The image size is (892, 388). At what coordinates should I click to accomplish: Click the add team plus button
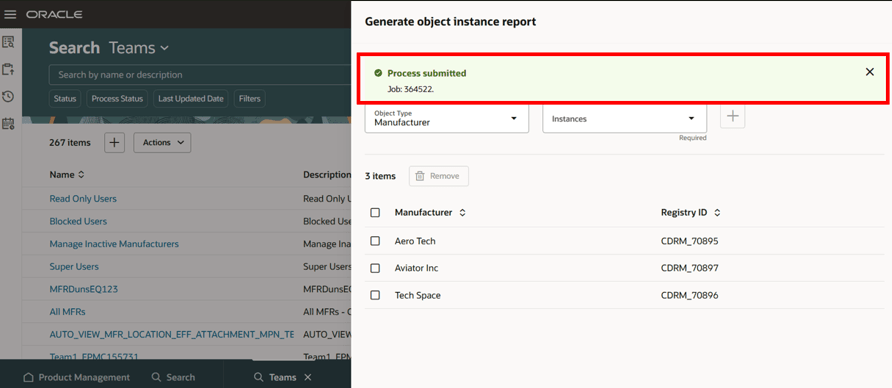pos(114,143)
